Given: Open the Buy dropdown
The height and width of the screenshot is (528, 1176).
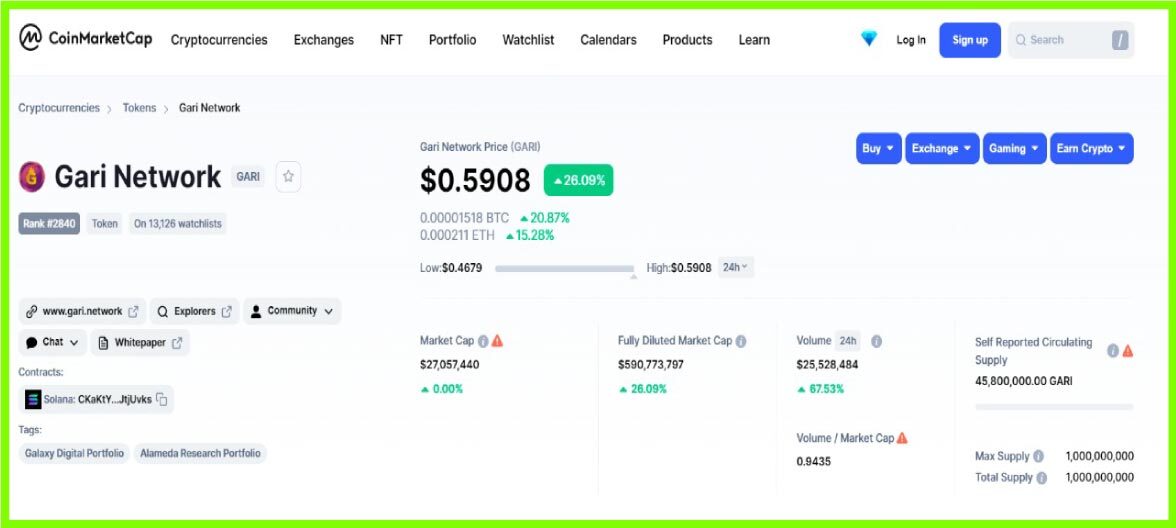Looking at the screenshot, I should click(x=879, y=148).
